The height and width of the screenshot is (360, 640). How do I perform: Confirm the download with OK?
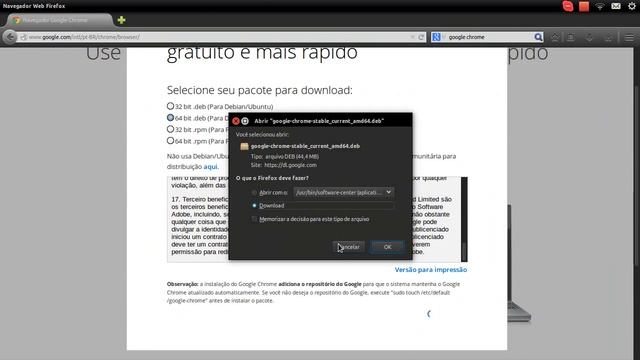click(x=387, y=247)
